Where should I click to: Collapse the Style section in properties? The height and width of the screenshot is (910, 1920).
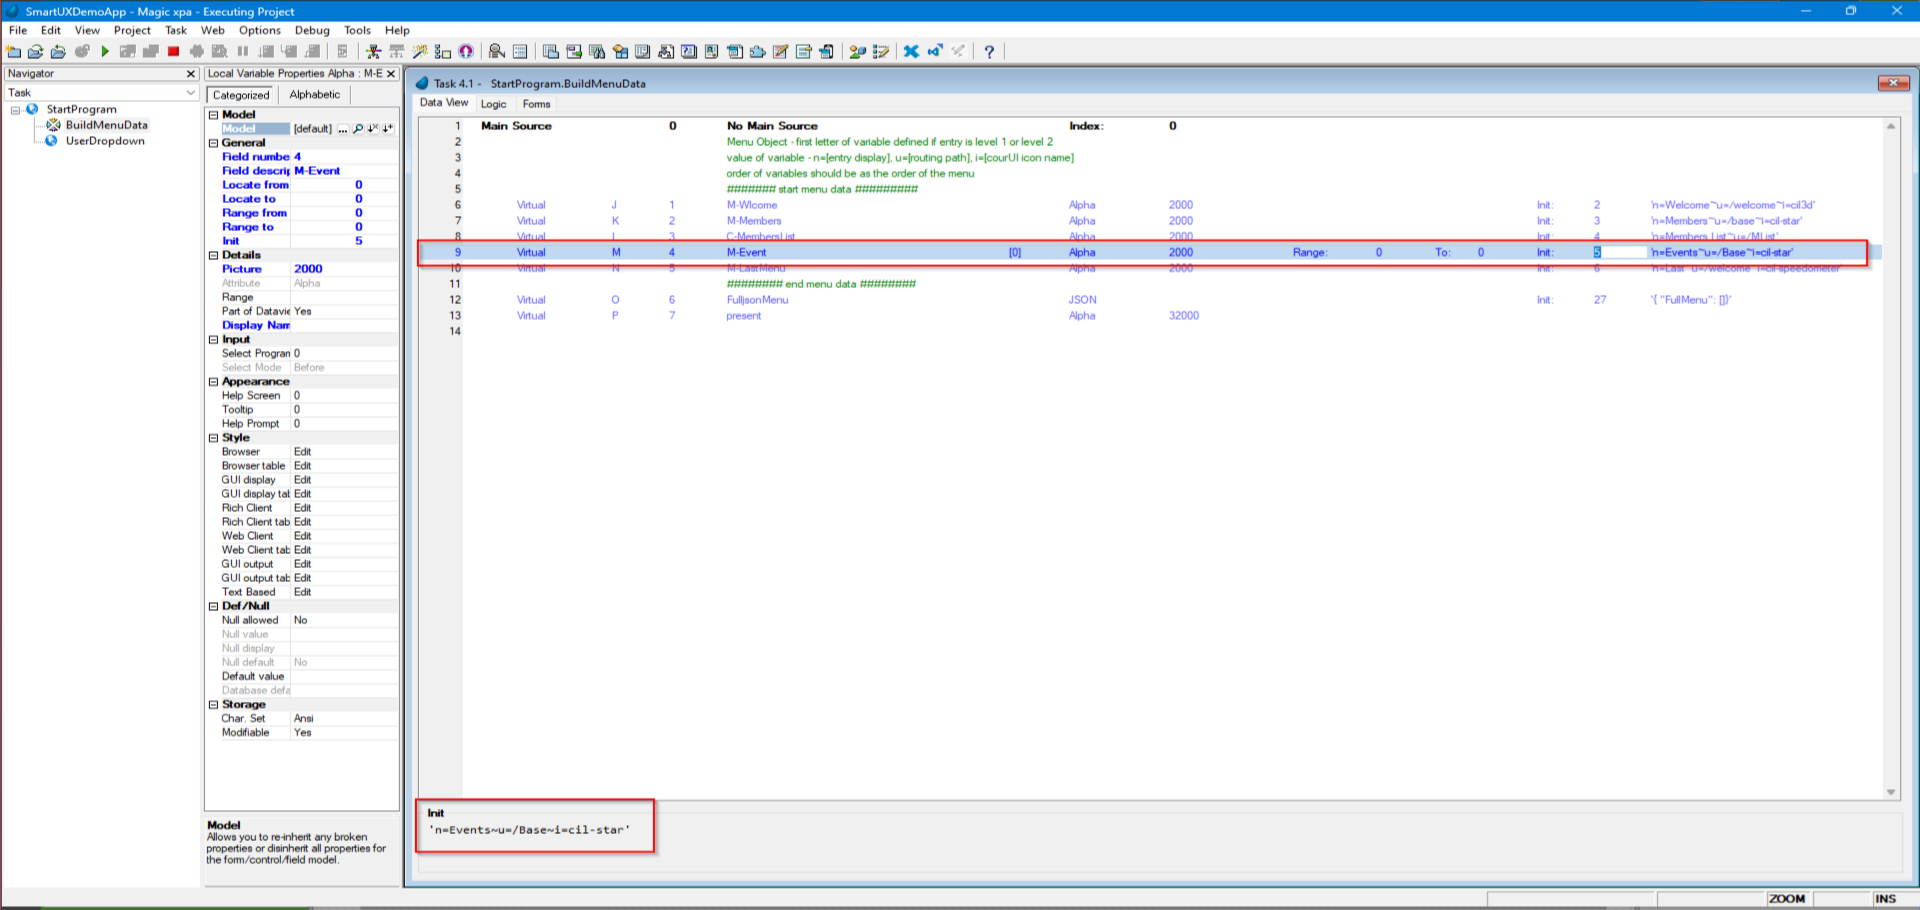tap(213, 437)
